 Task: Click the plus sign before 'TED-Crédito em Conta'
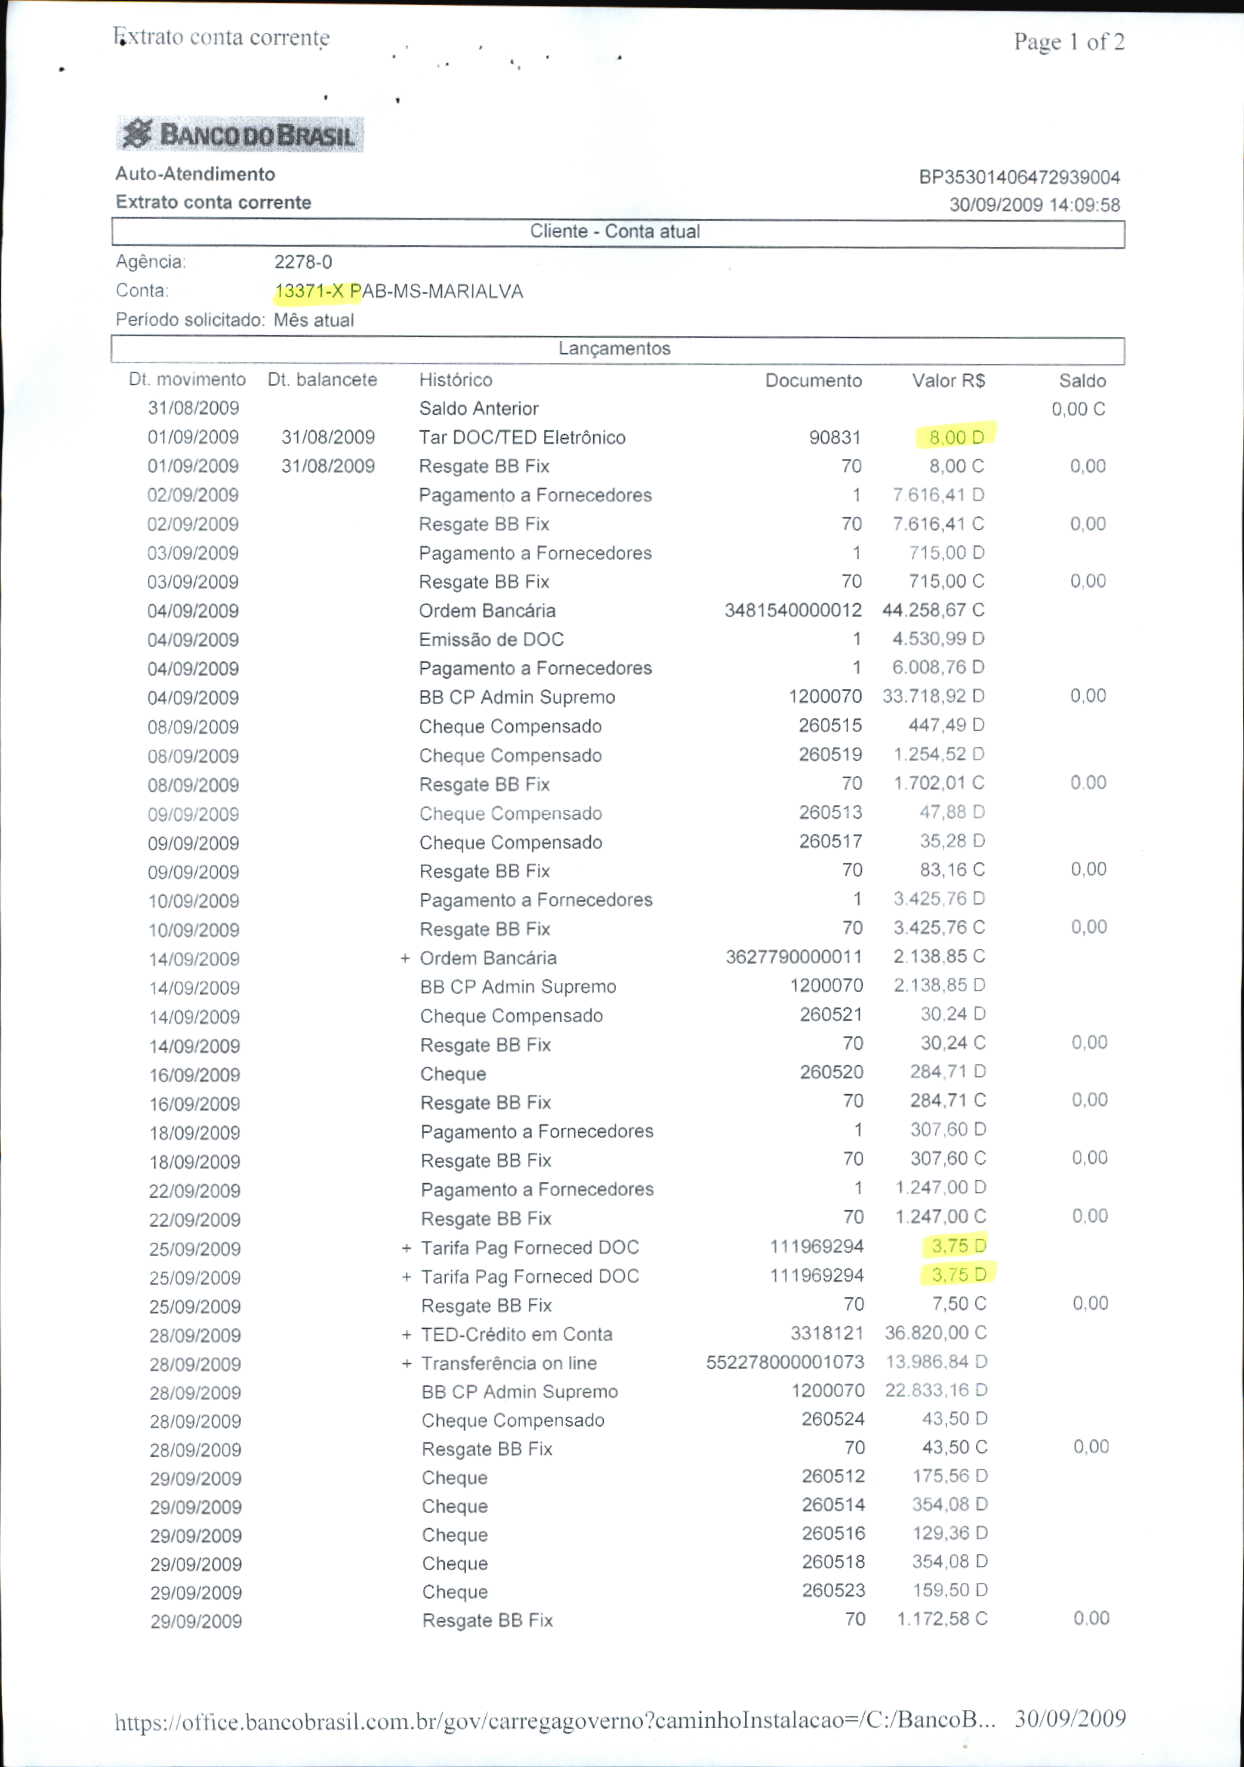pos(406,1335)
